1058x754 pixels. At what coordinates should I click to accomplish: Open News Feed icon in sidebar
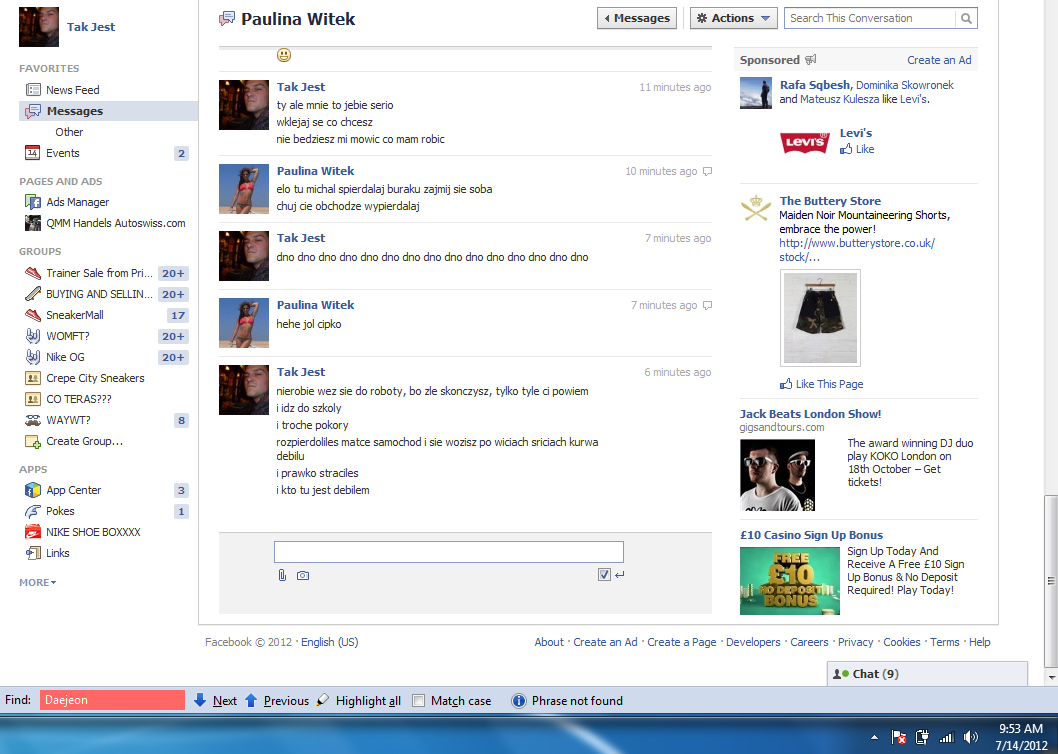pos(33,90)
